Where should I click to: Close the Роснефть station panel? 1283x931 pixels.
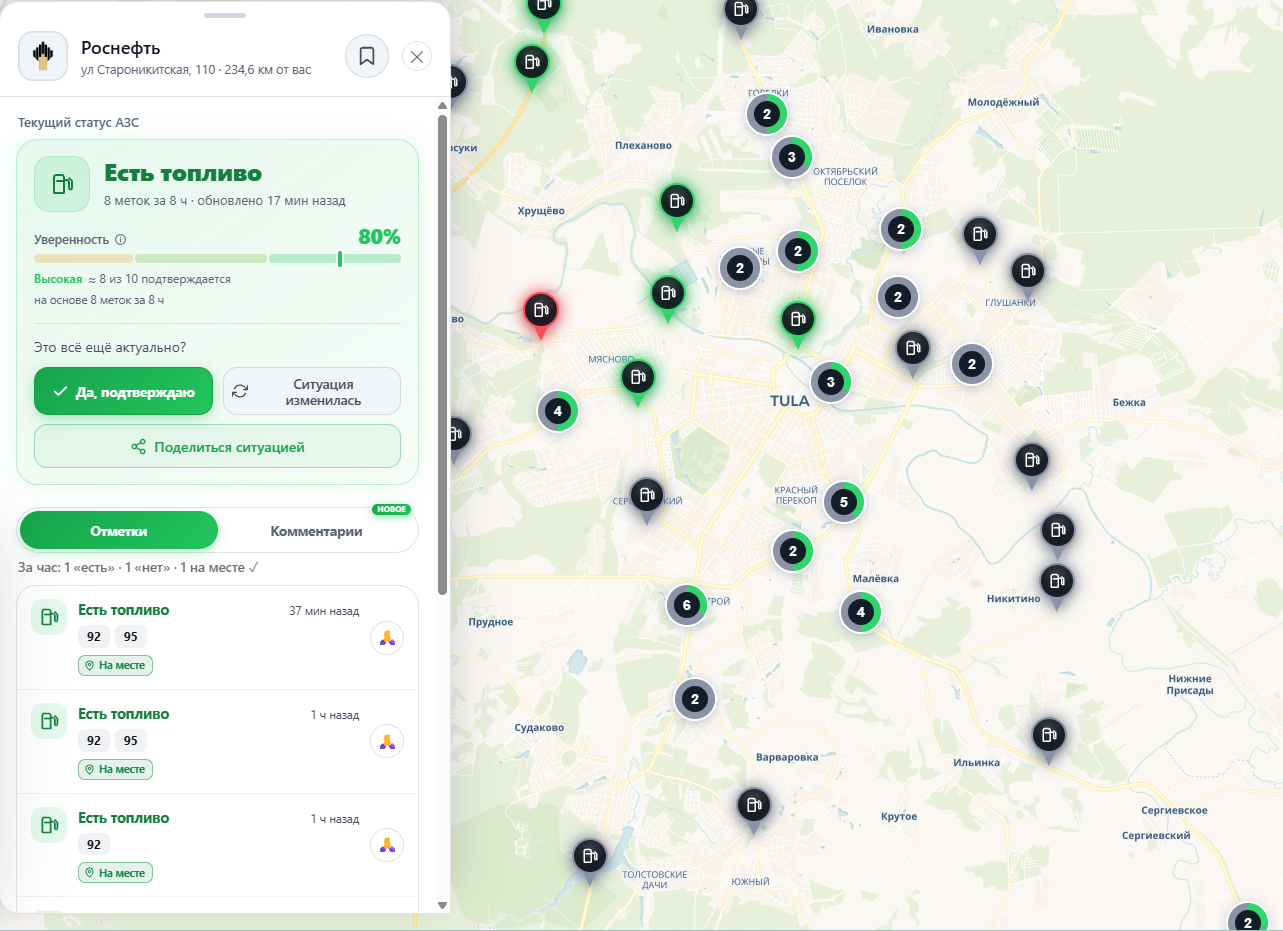click(x=417, y=56)
